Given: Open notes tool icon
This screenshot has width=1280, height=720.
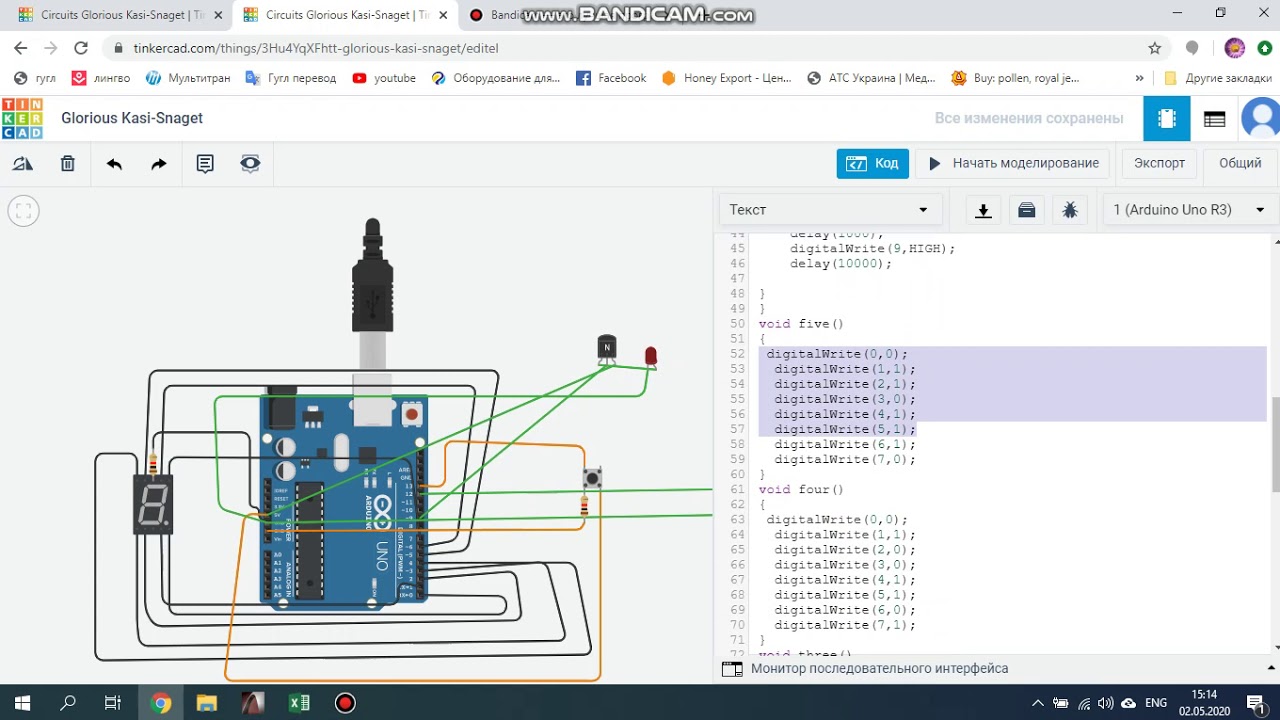Looking at the screenshot, I should click(205, 164).
